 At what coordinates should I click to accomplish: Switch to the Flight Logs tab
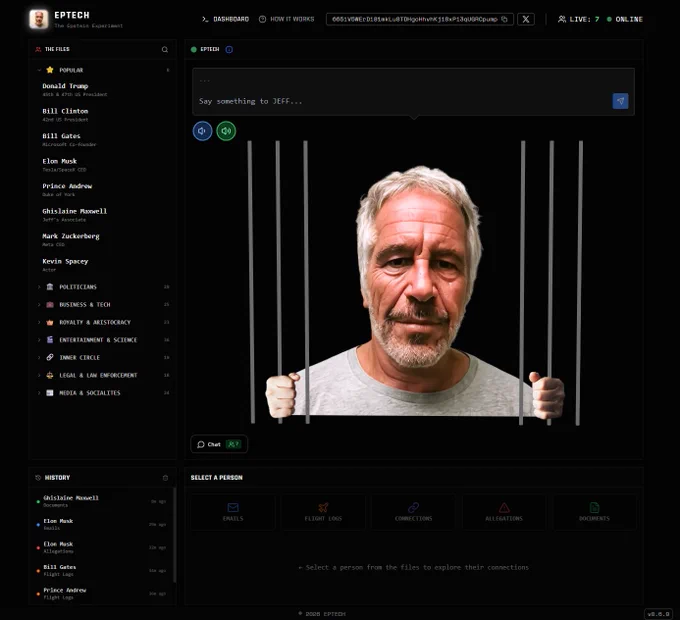323,512
